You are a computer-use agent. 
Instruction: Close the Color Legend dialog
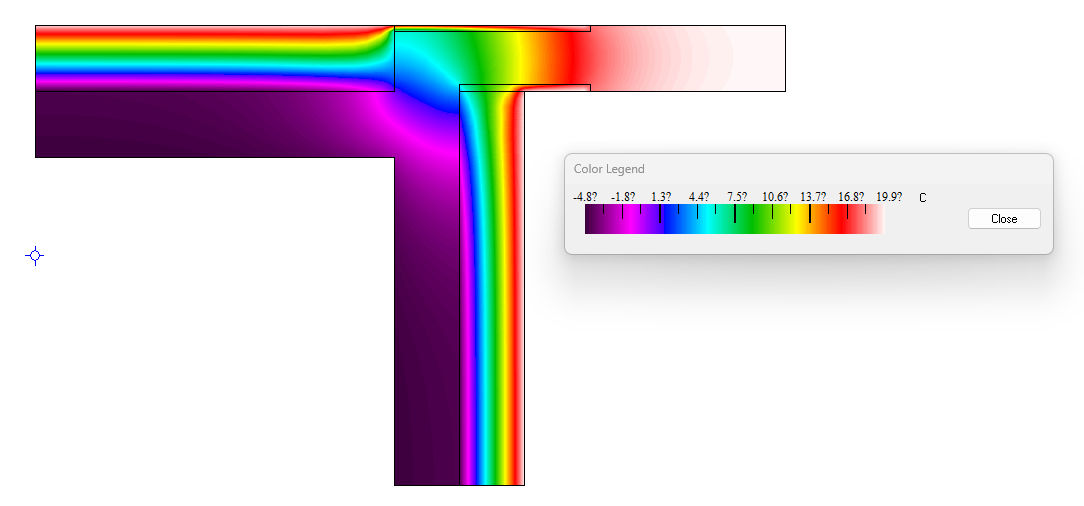tap(1004, 219)
